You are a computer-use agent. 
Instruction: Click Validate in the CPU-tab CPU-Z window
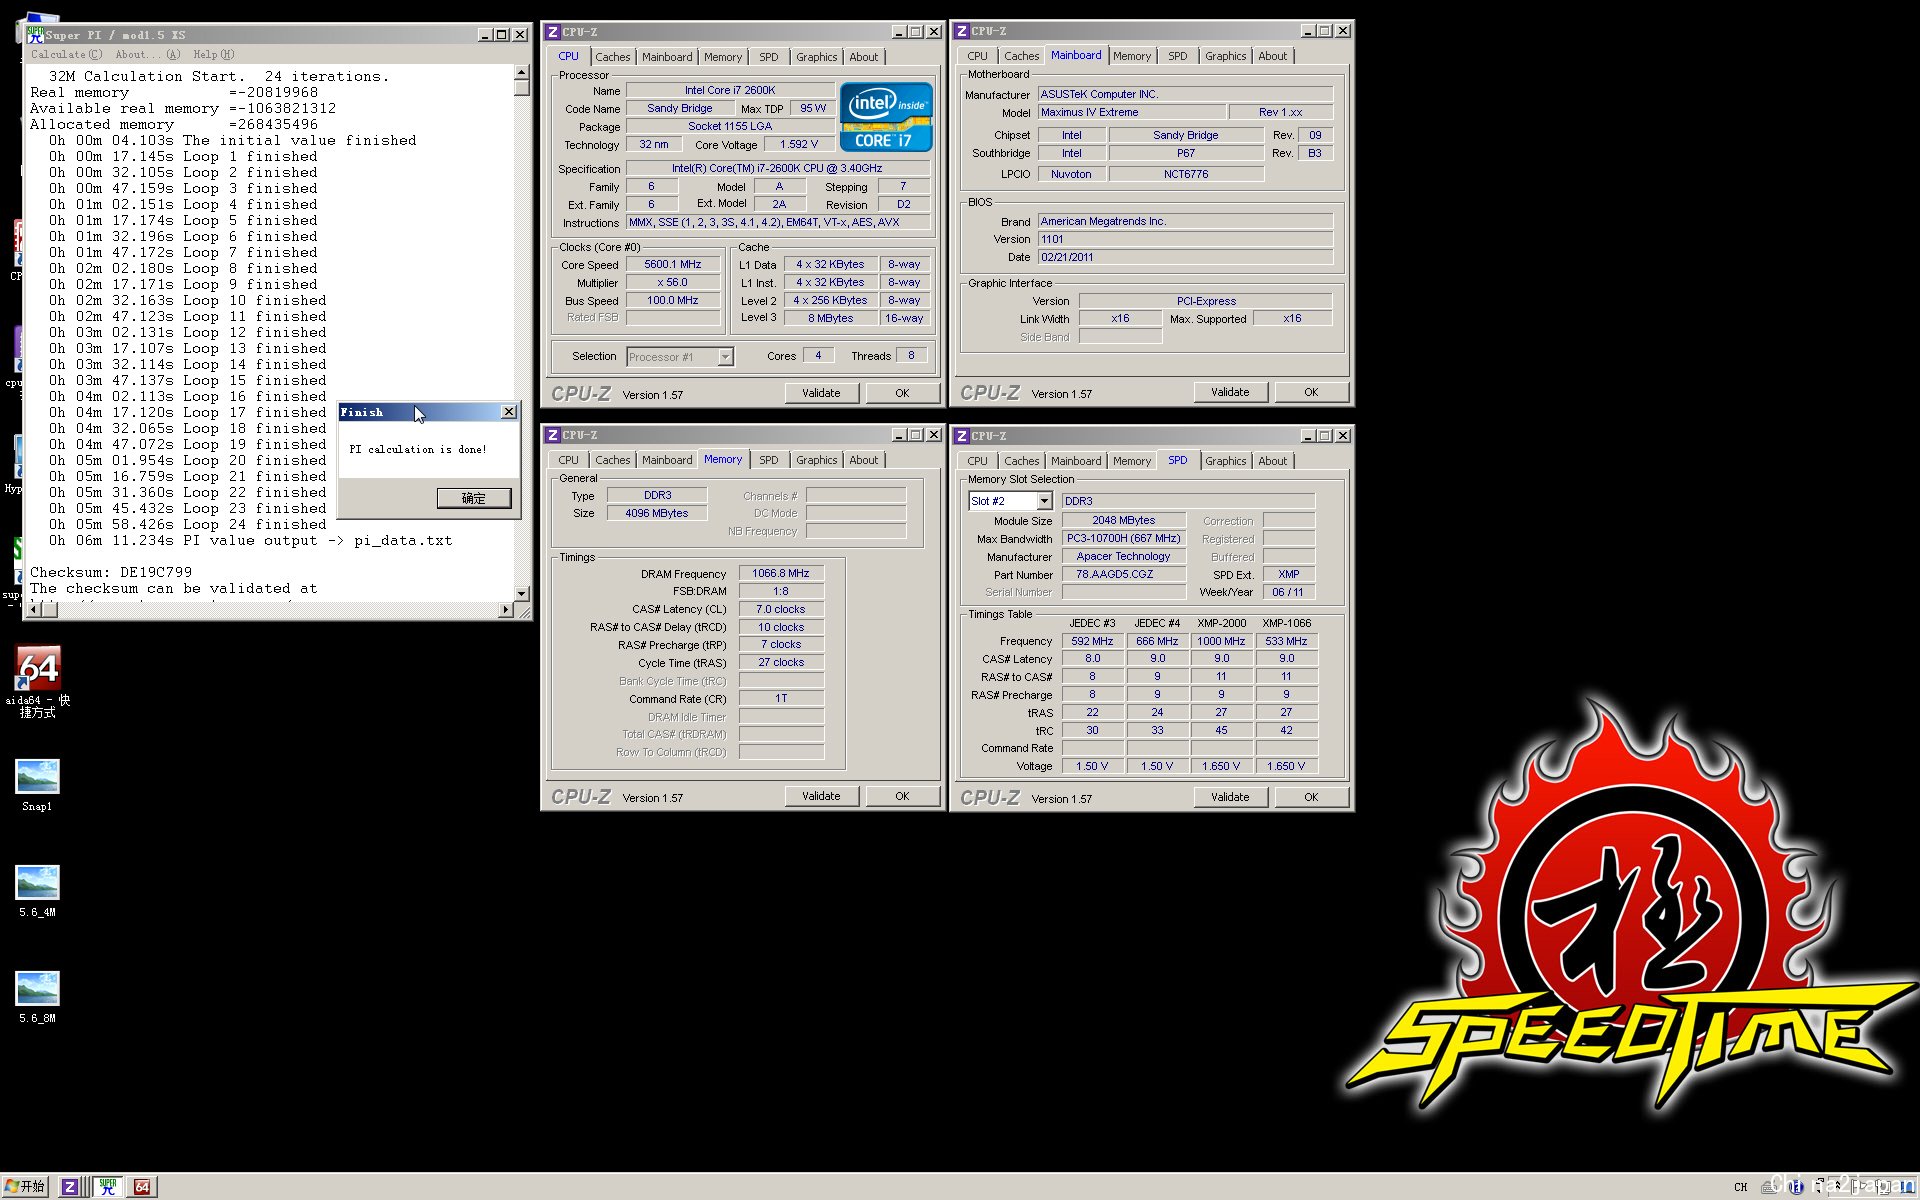(821, 393)
